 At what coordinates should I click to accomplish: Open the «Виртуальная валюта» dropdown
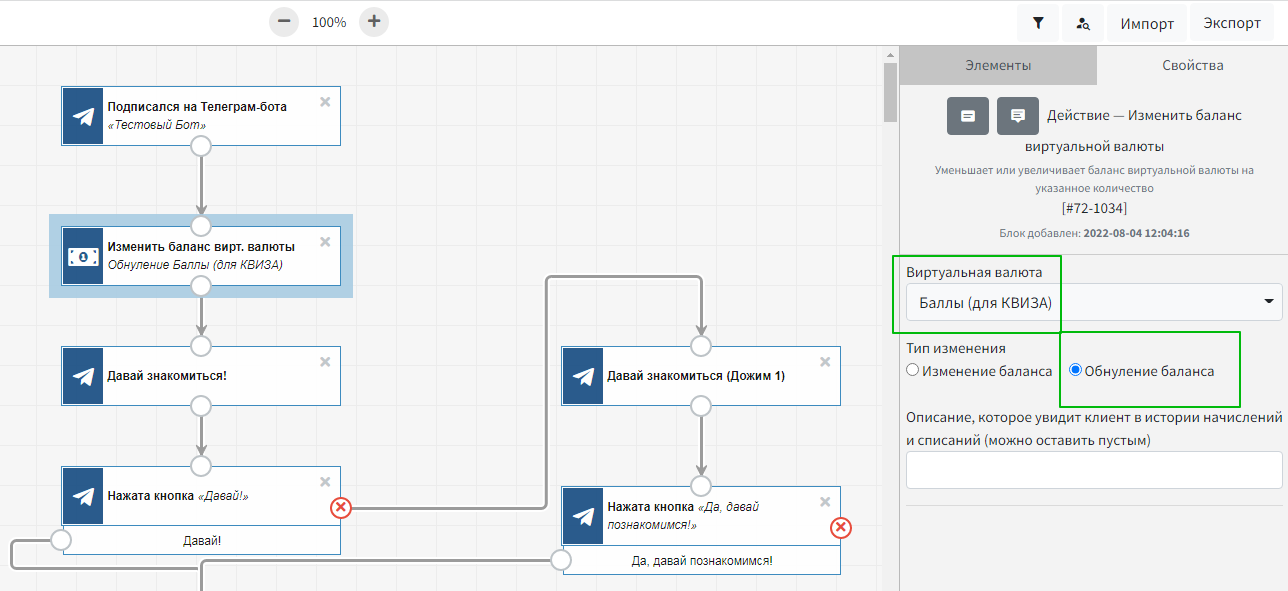click(1093, 301)
